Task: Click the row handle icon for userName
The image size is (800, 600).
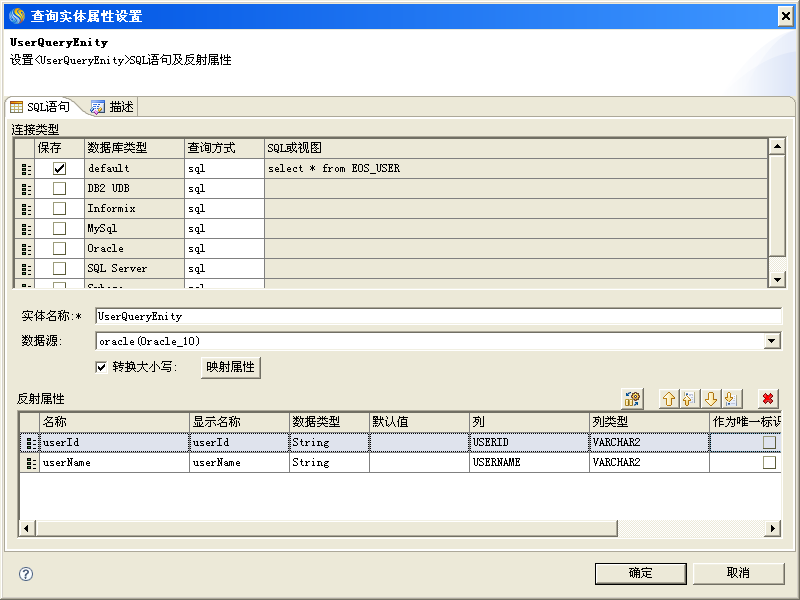Action: point(30,463)
